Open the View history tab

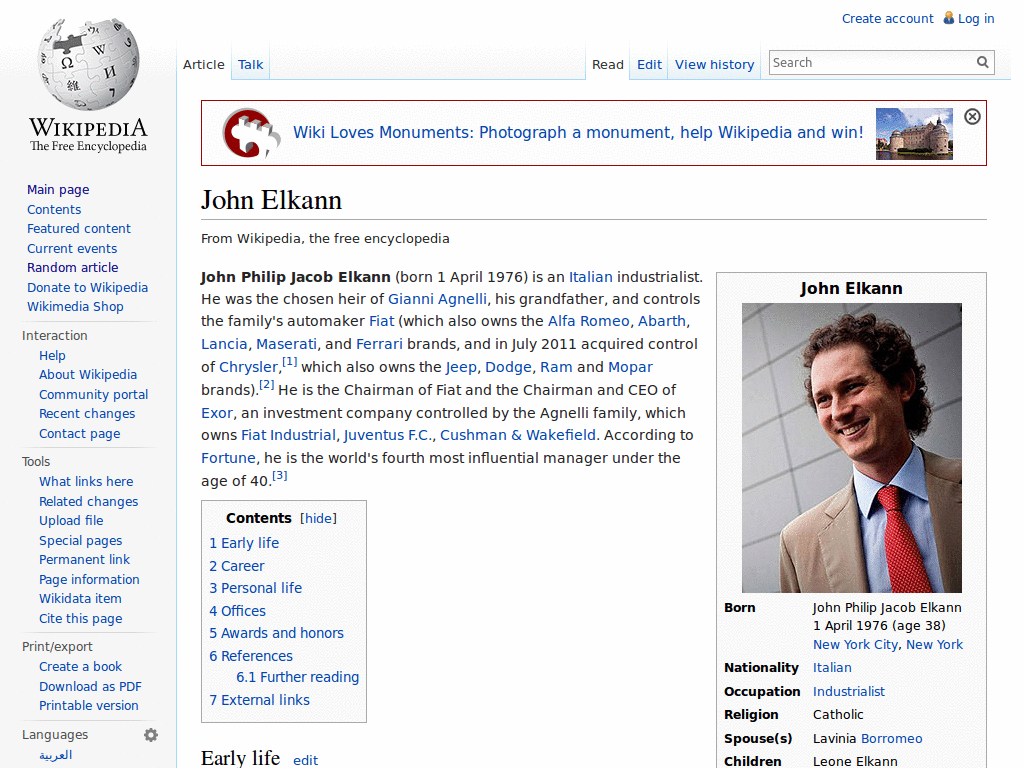714,65
